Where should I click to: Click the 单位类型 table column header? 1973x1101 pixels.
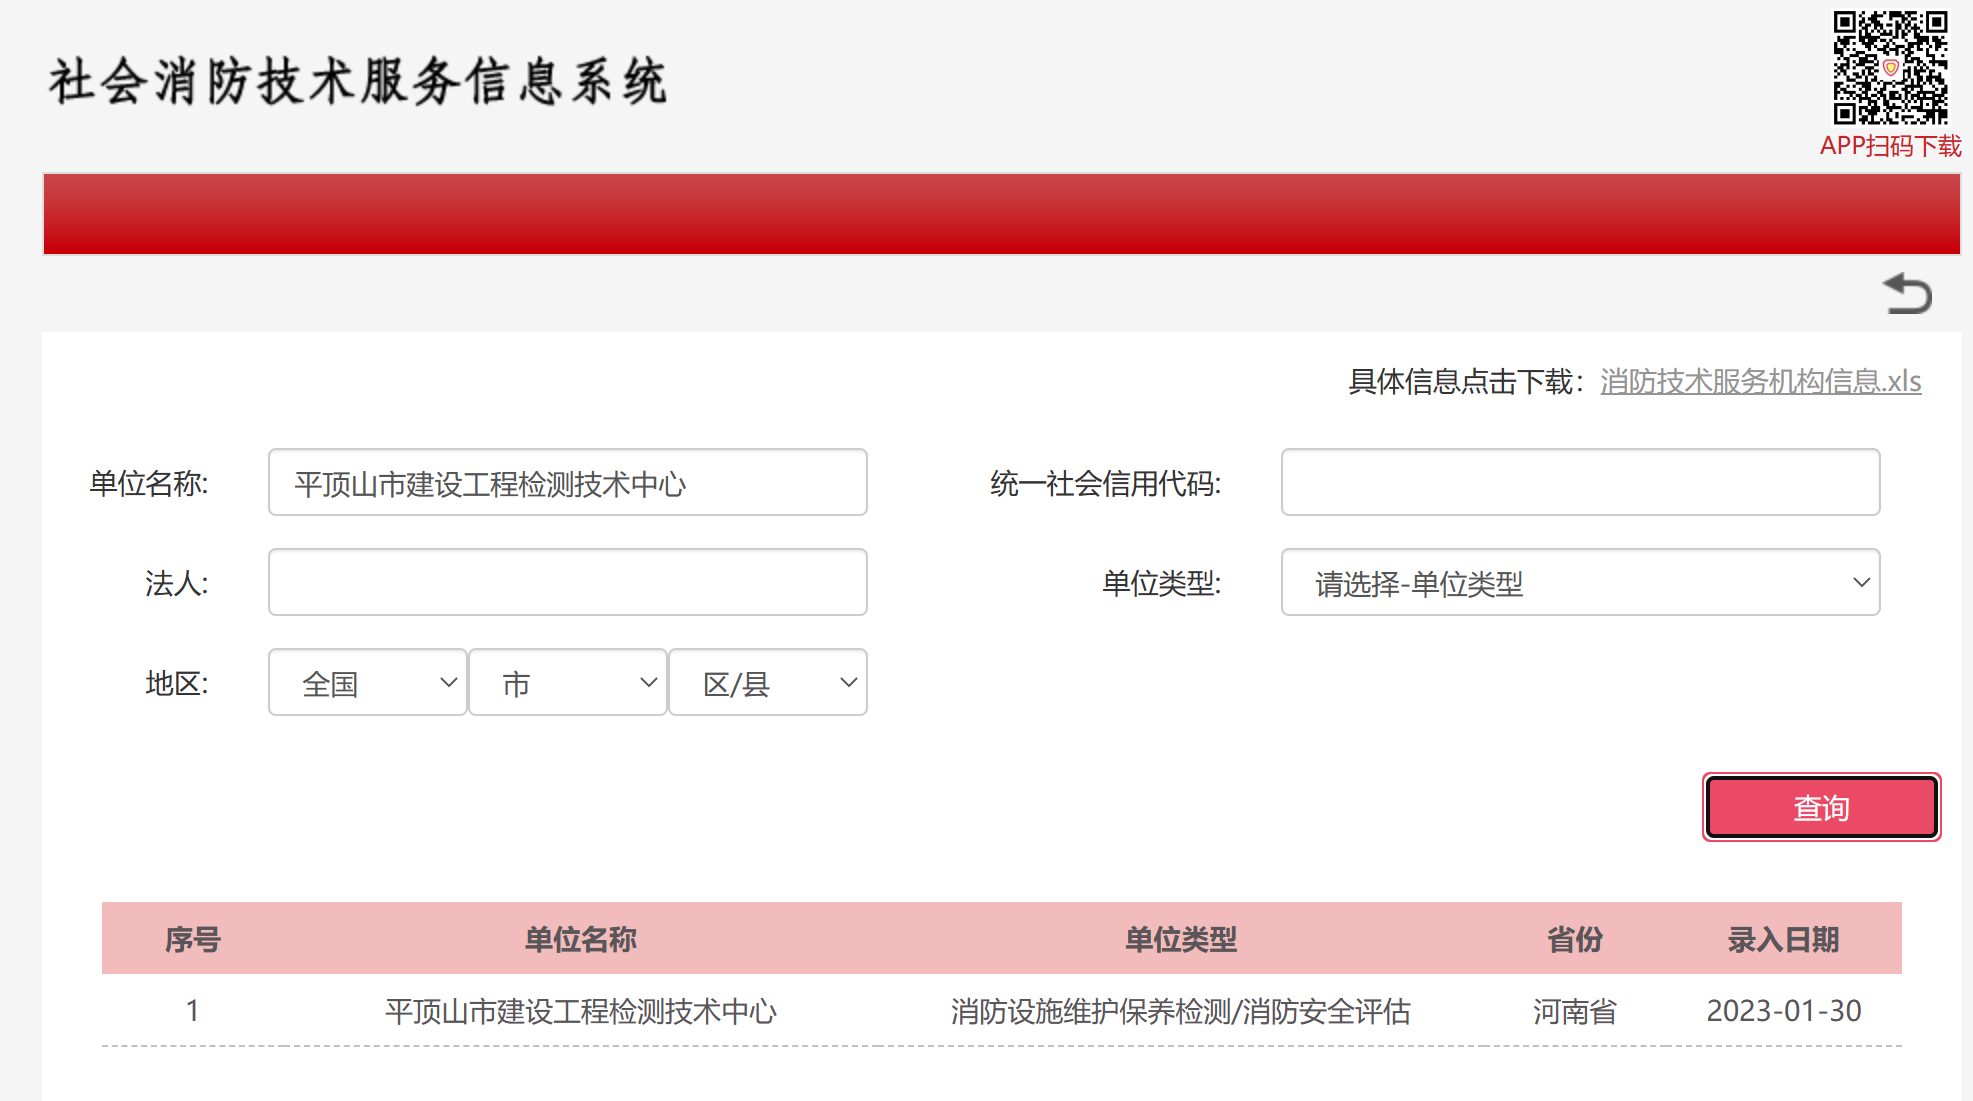pos(1180,939)
